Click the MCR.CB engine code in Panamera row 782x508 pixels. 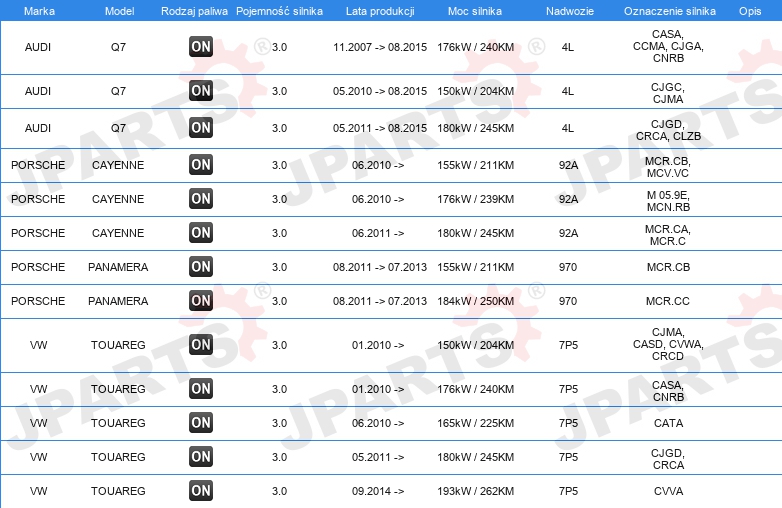point(668,267)
